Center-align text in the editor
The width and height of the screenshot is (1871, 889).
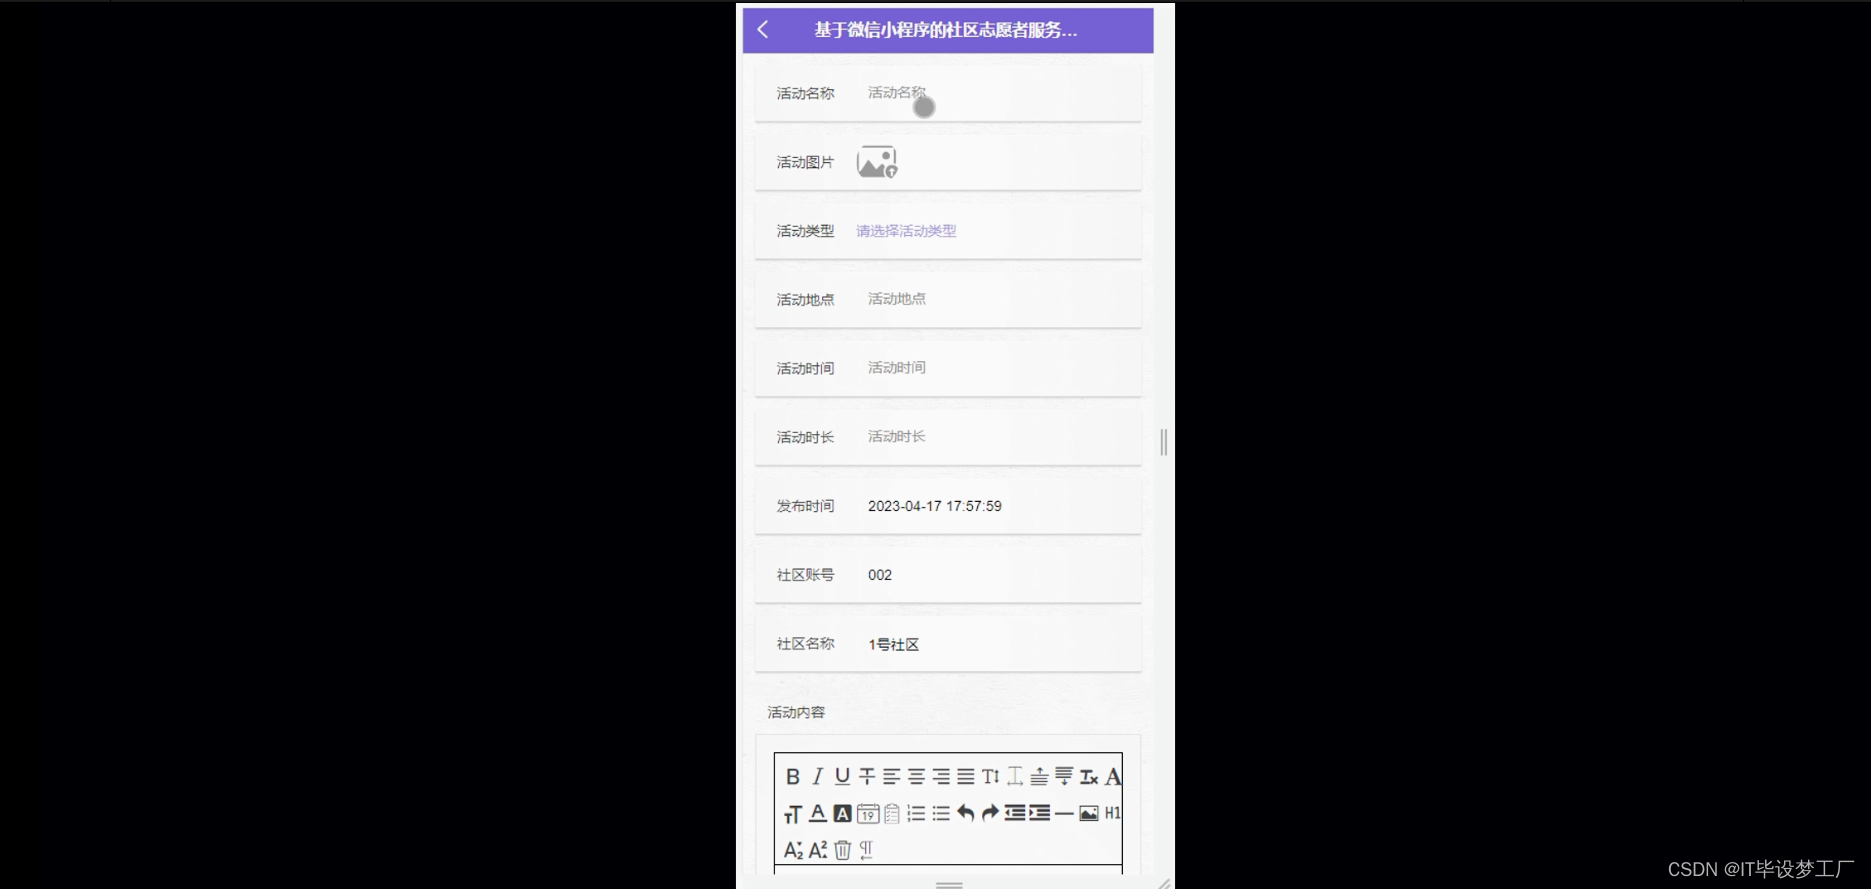916,776
